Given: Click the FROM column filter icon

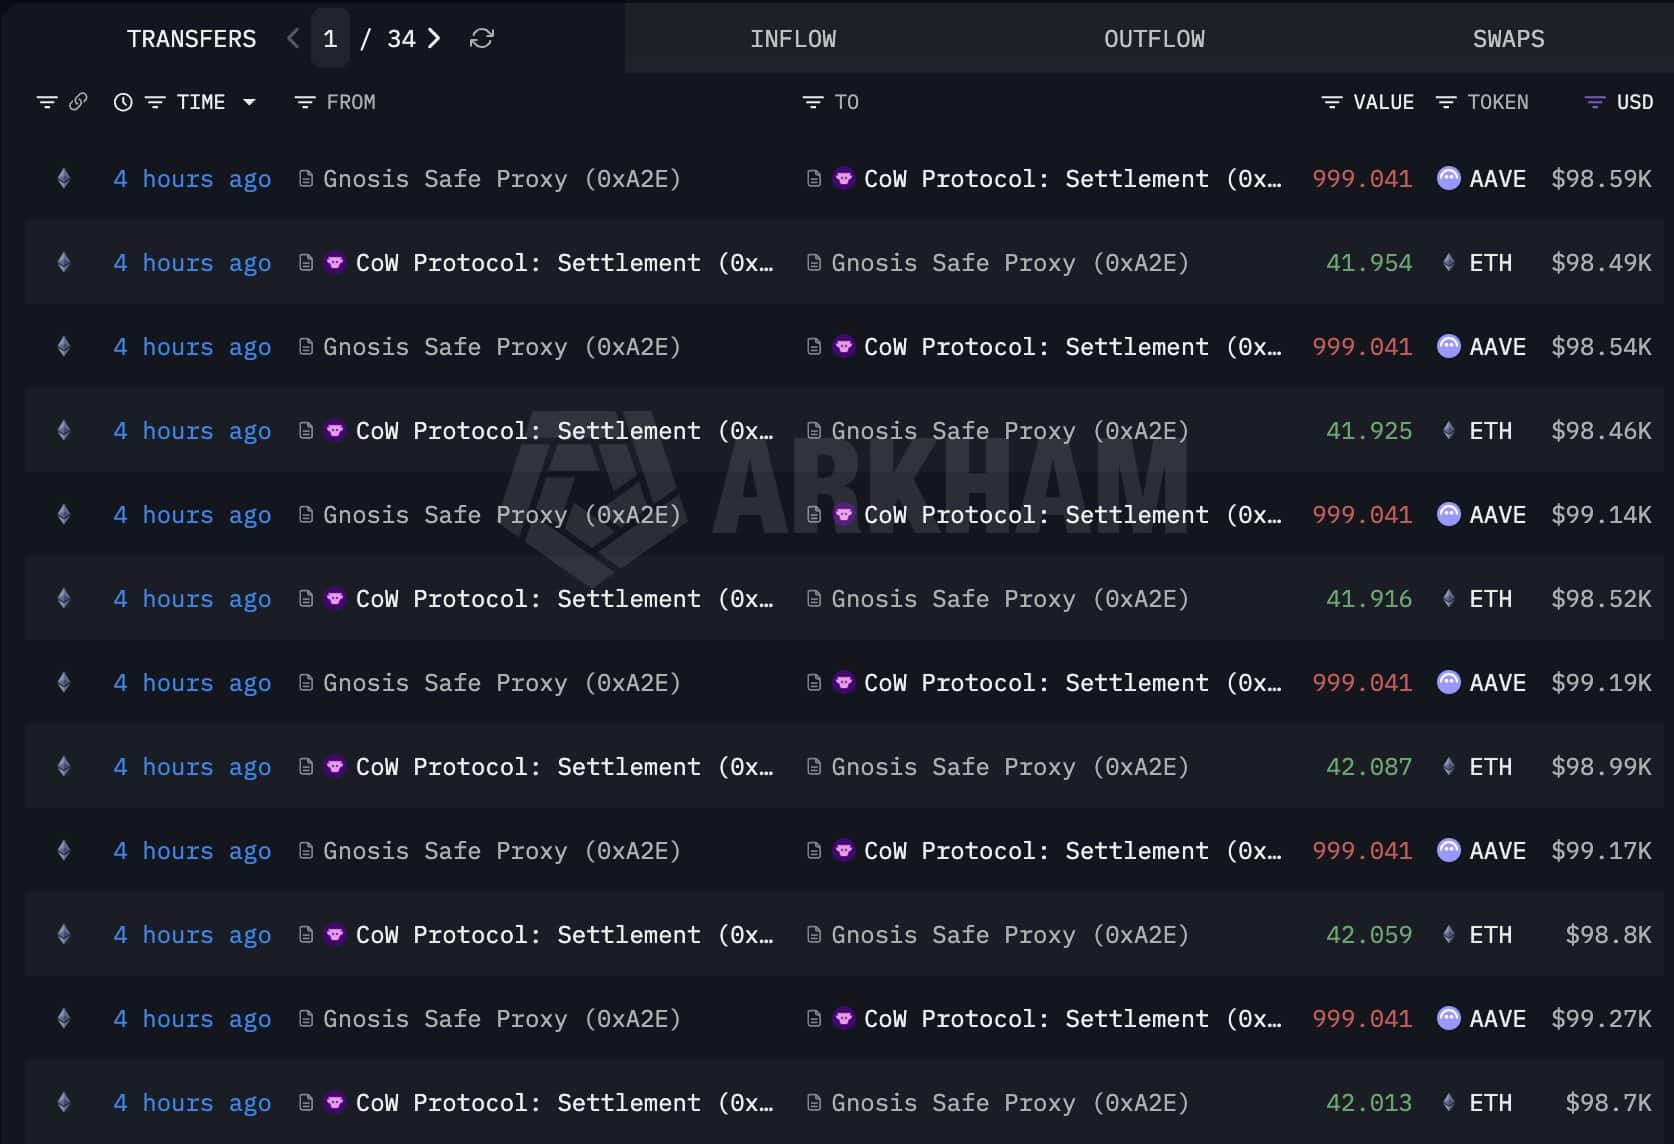Looking at the screenshot, I should click(305, 102).
